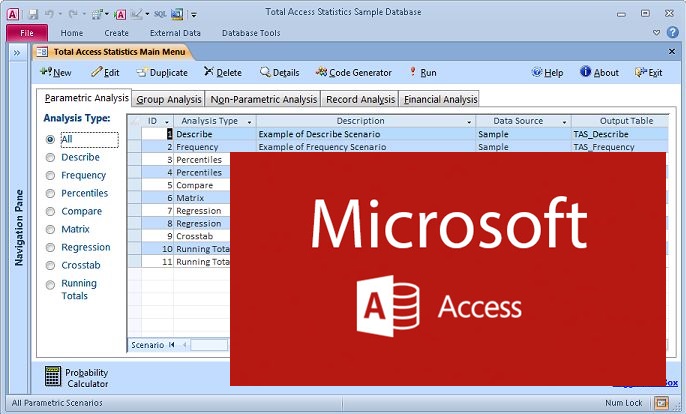This screenshot has height=414, width=686.
Task: Click the form icon on Main Menu tab
Action: (x=42, y=52)
